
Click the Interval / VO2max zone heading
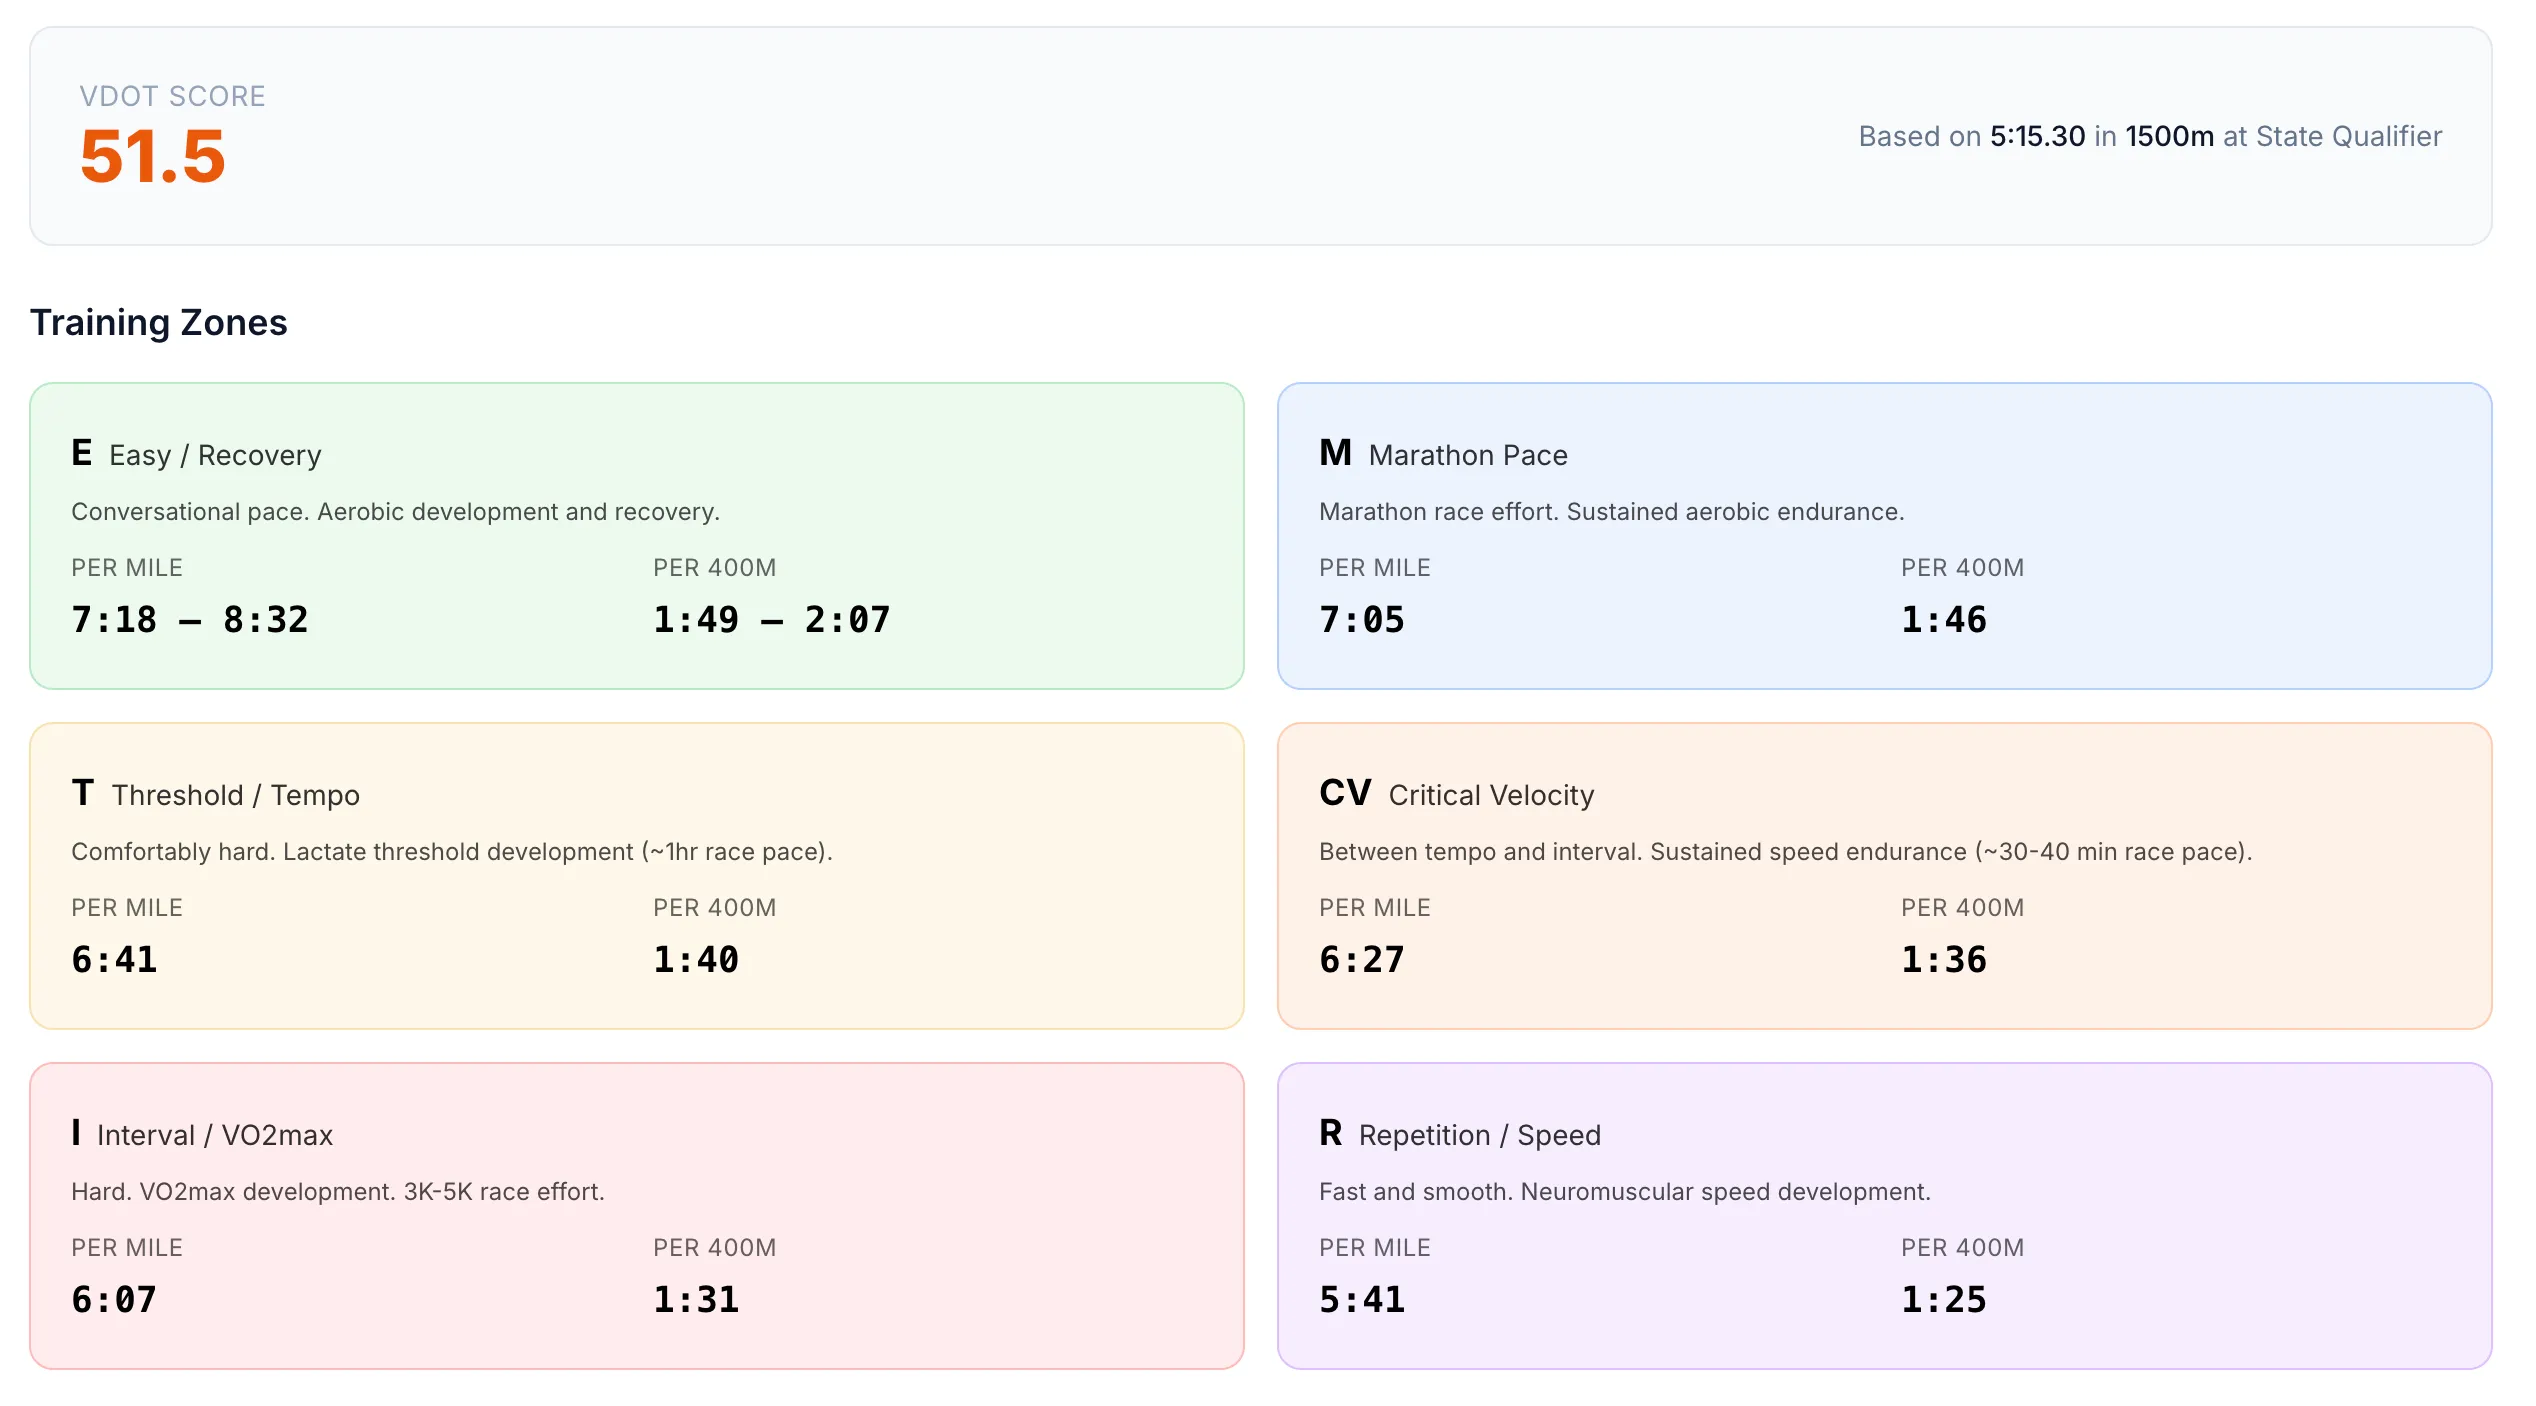tap(214, 1135)
